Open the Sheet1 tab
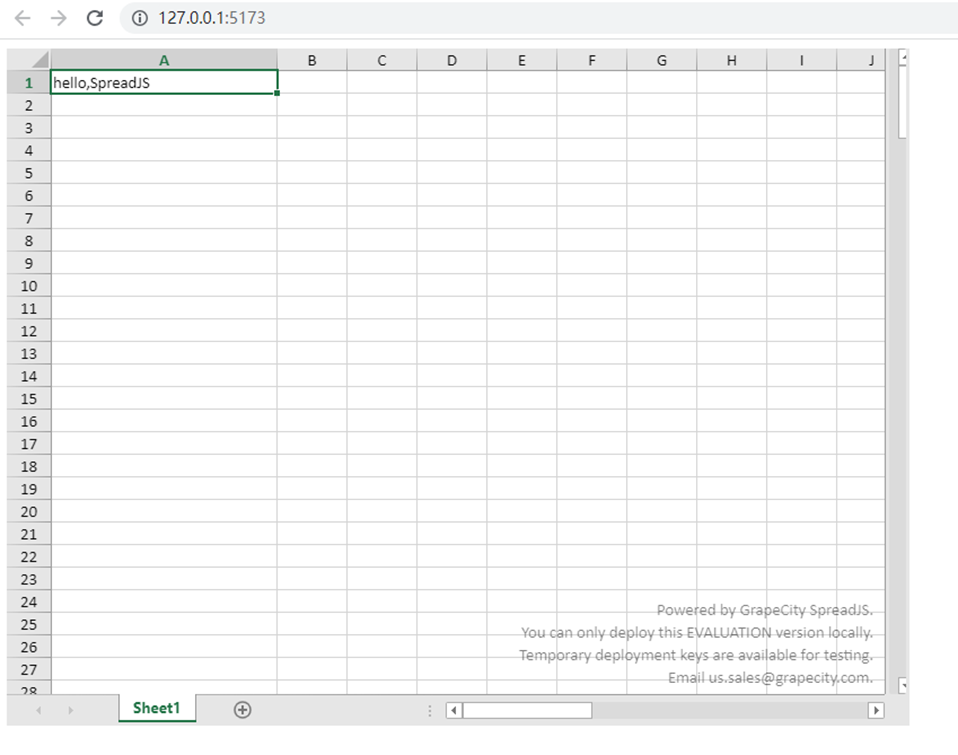Viewport: 958px width, 755px height. coord(157,708)
